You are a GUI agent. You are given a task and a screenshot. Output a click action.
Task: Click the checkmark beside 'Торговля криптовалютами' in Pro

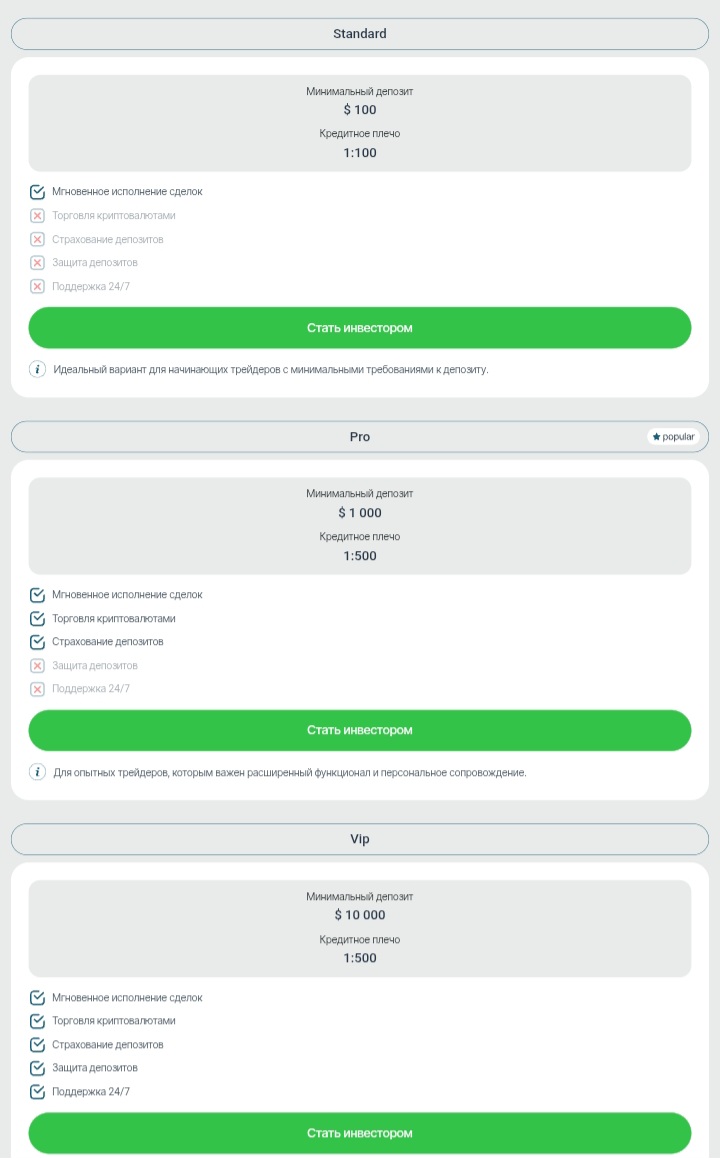pos(37,618)
